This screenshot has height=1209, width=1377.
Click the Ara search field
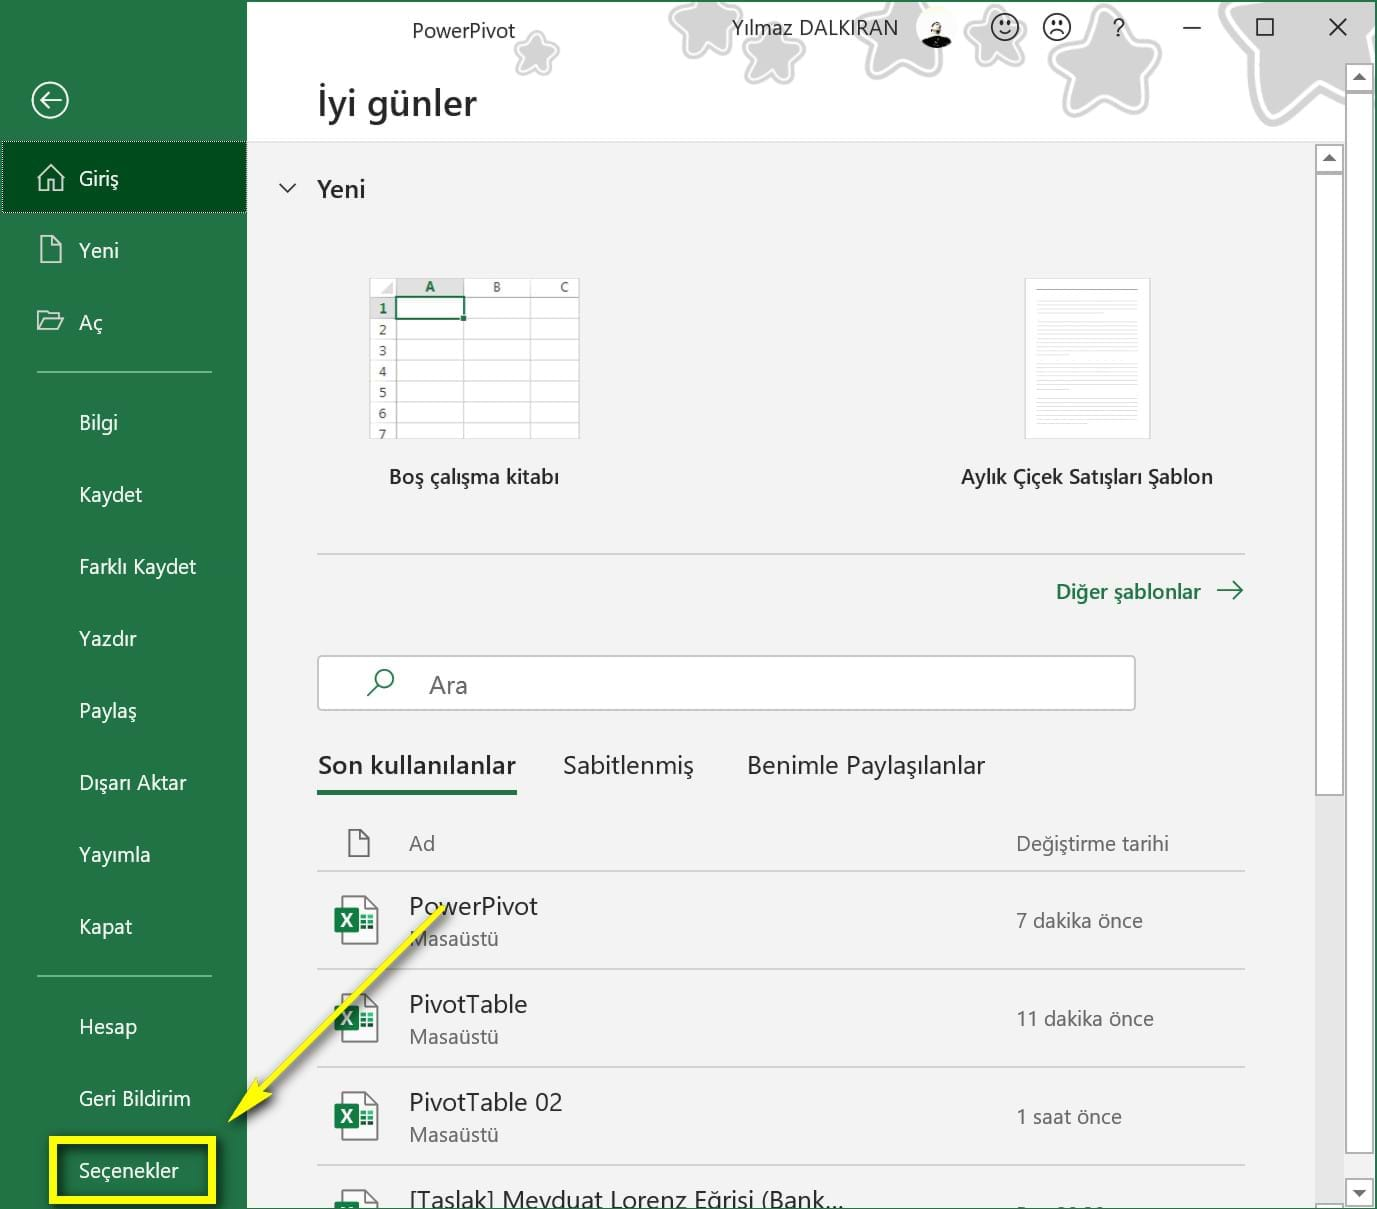(726, 683)
